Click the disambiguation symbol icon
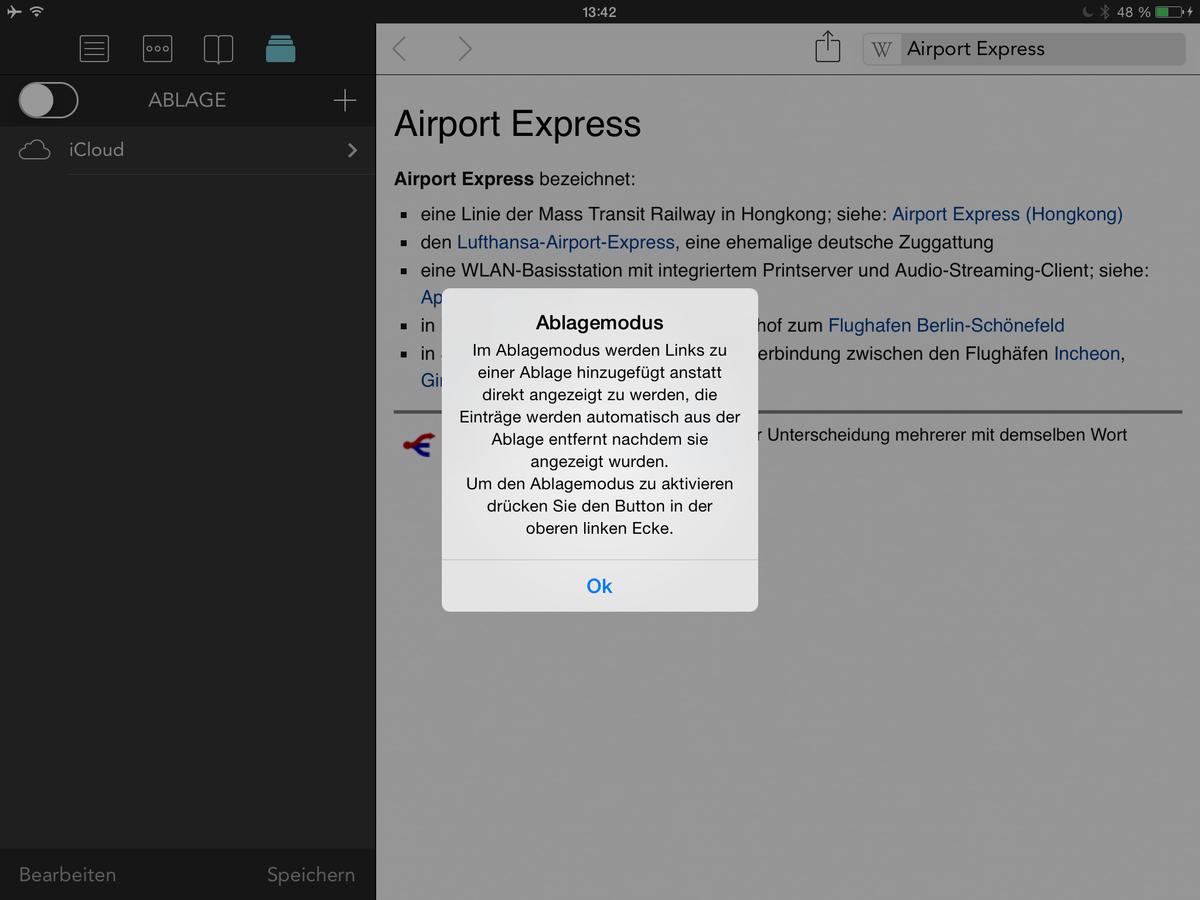The width and height of the screenshot is (1200, 900). pyautogui.click(x=418, y=446)
